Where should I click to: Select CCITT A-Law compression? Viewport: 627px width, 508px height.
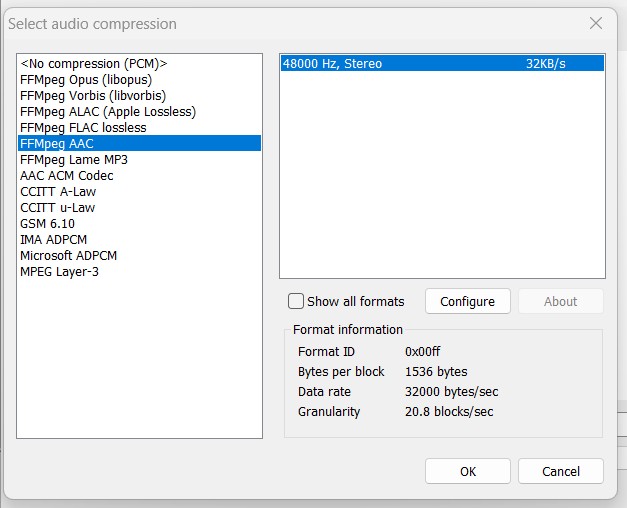coord(58,192)
